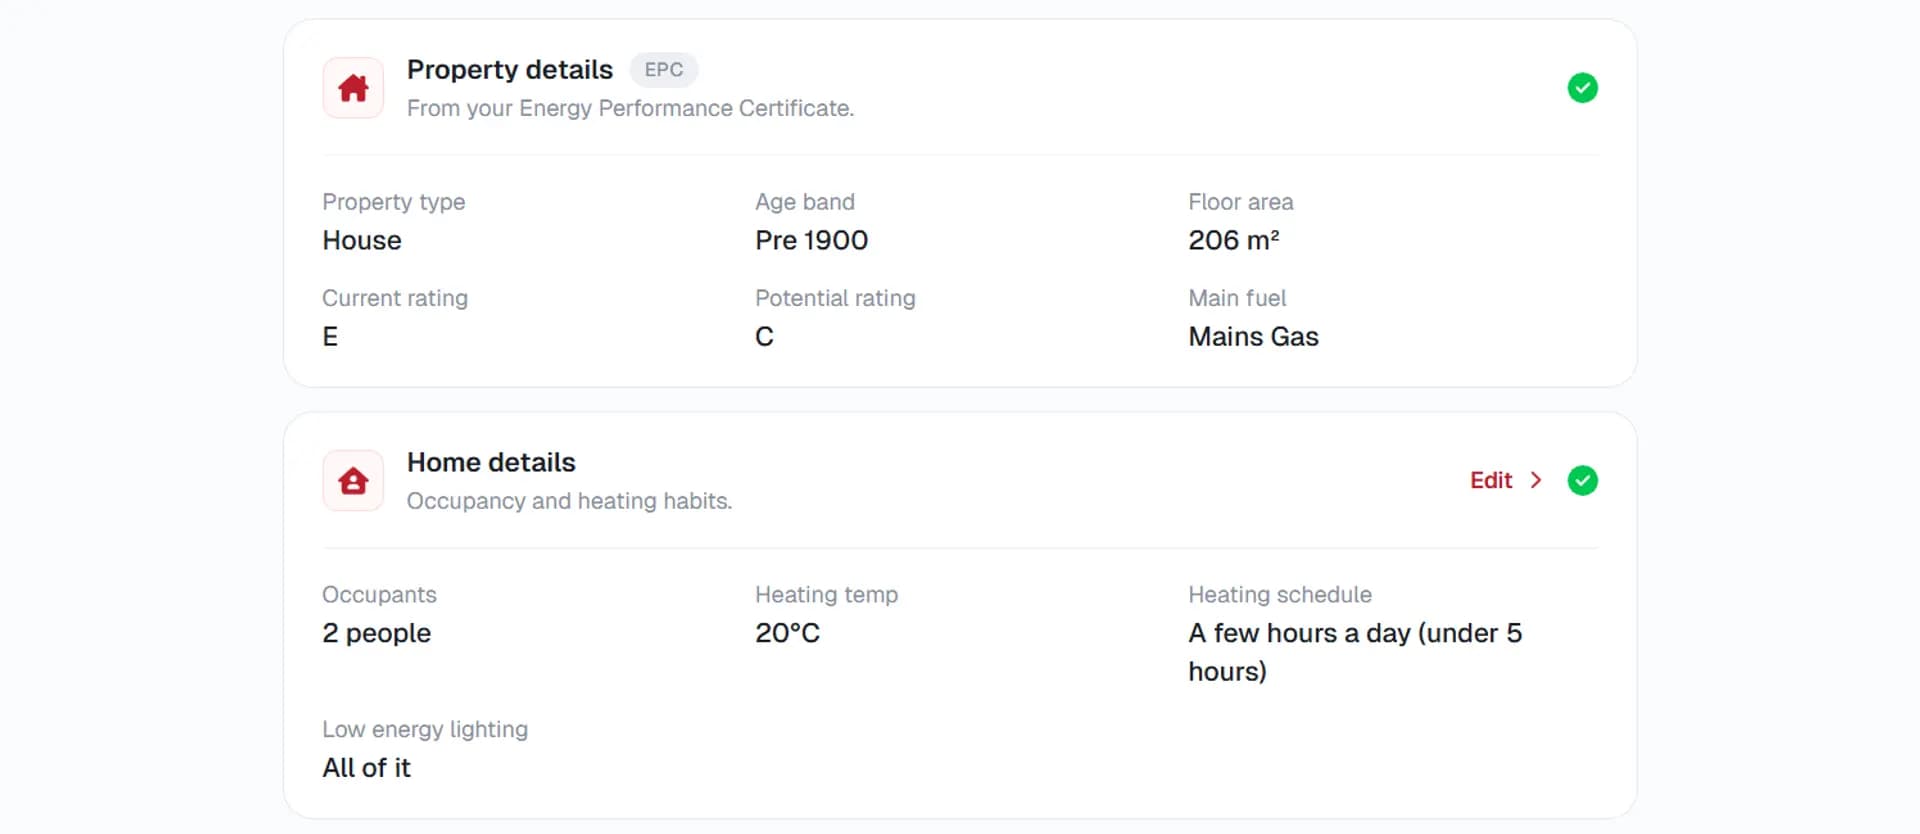Open Edit for Home details

[x=1491, y=481]
